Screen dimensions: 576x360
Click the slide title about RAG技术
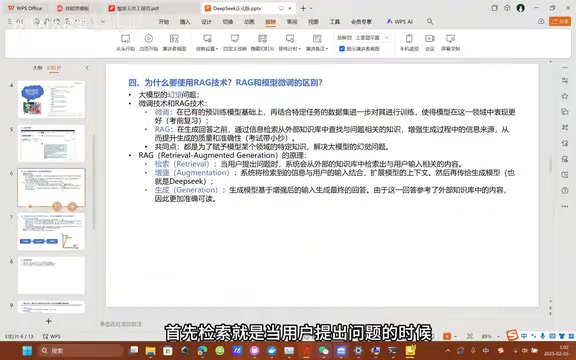coord(225,82)
